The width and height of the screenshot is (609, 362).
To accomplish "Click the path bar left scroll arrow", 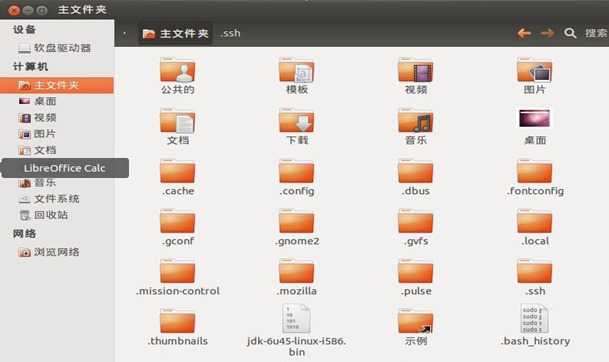I will point(125,33).
